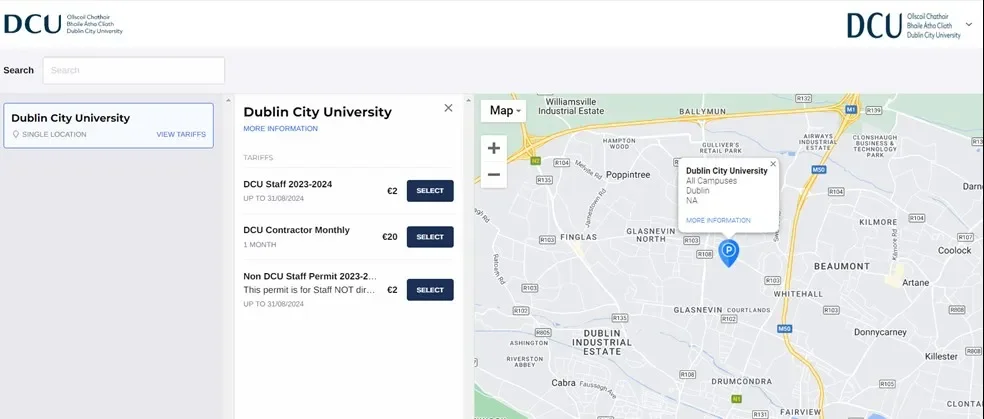
Task: Click the DCU logo at top left
Action: click(63, 24)
